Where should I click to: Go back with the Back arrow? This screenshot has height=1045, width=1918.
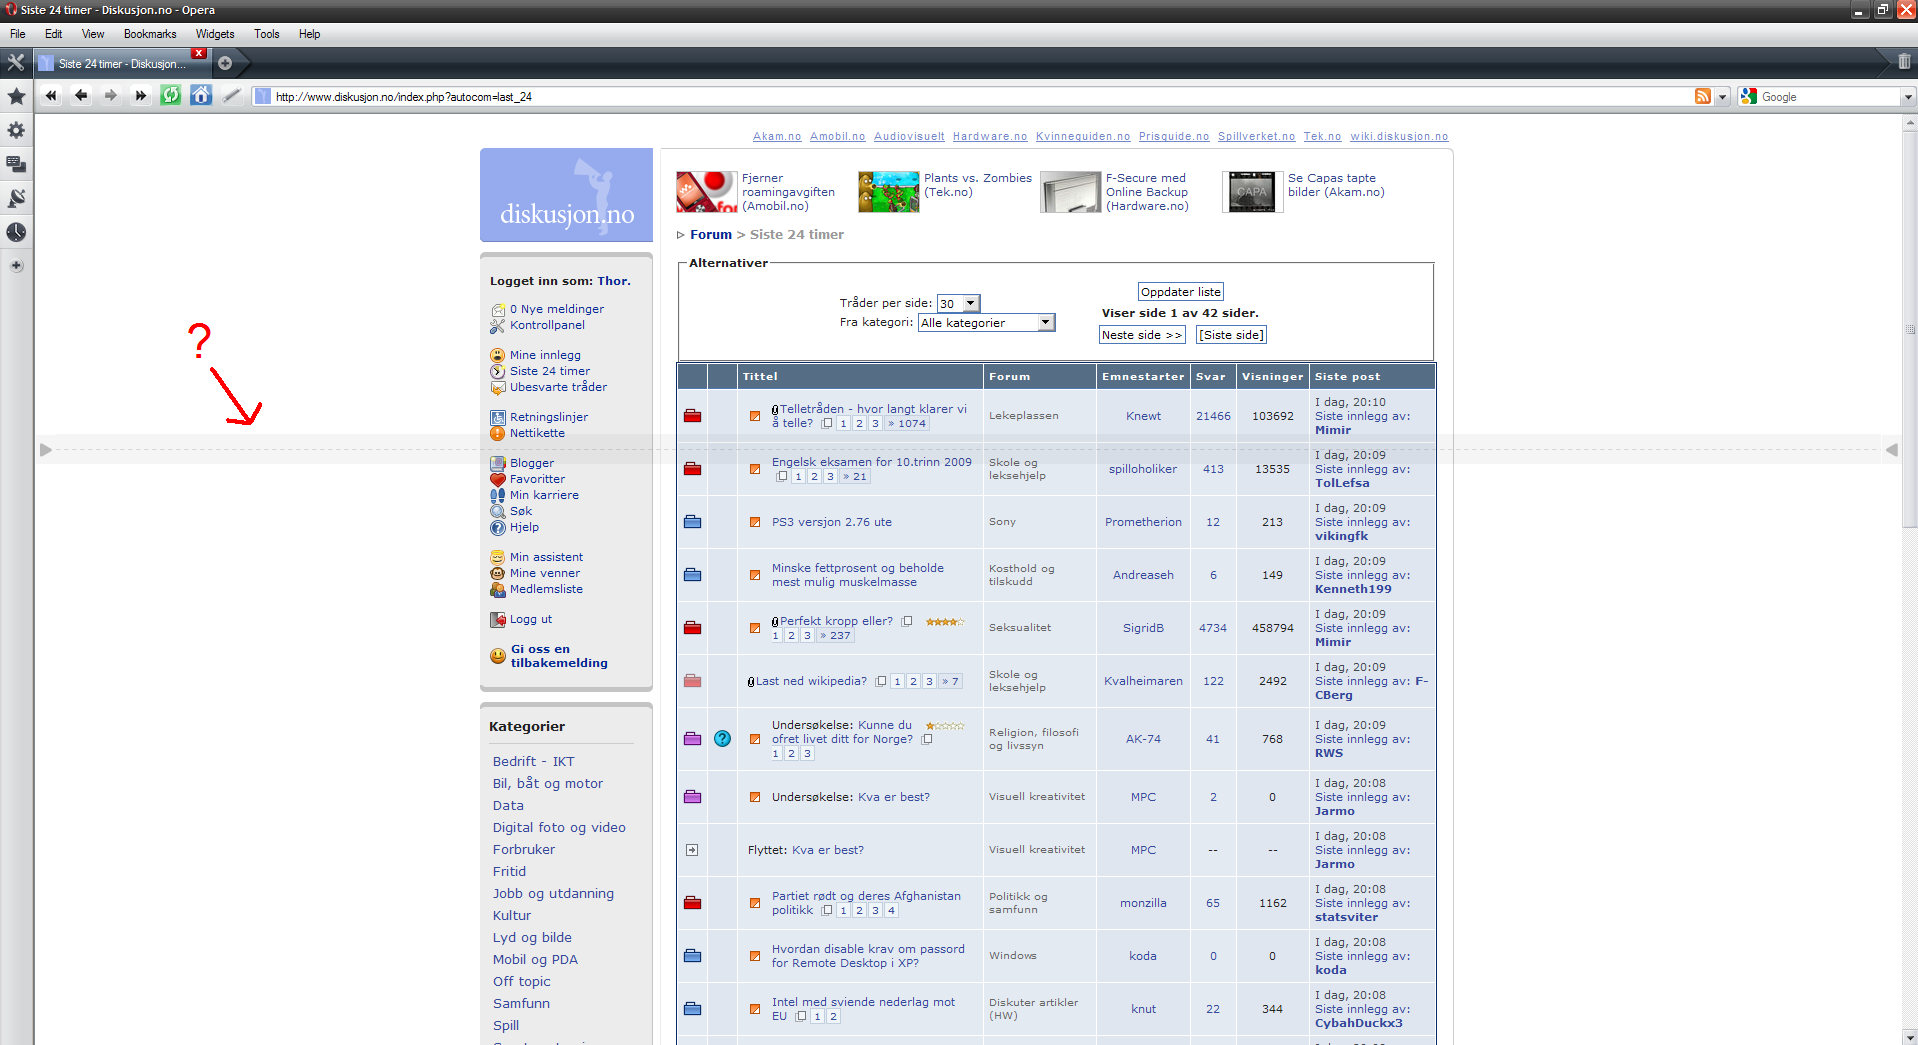coord(81,96)
